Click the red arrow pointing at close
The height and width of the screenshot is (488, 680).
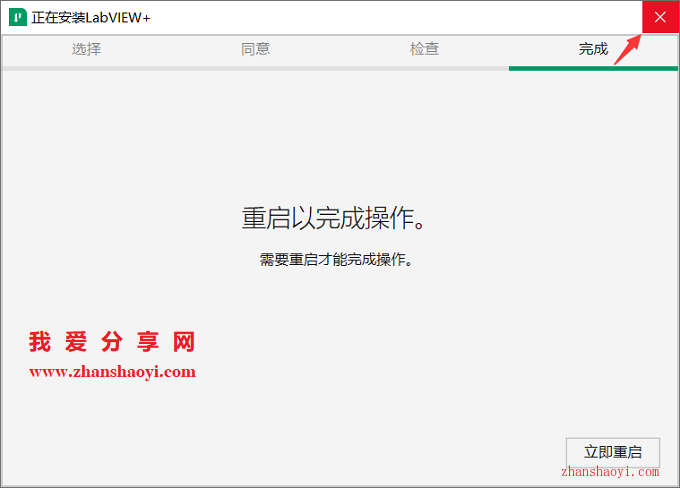(626, 49)
